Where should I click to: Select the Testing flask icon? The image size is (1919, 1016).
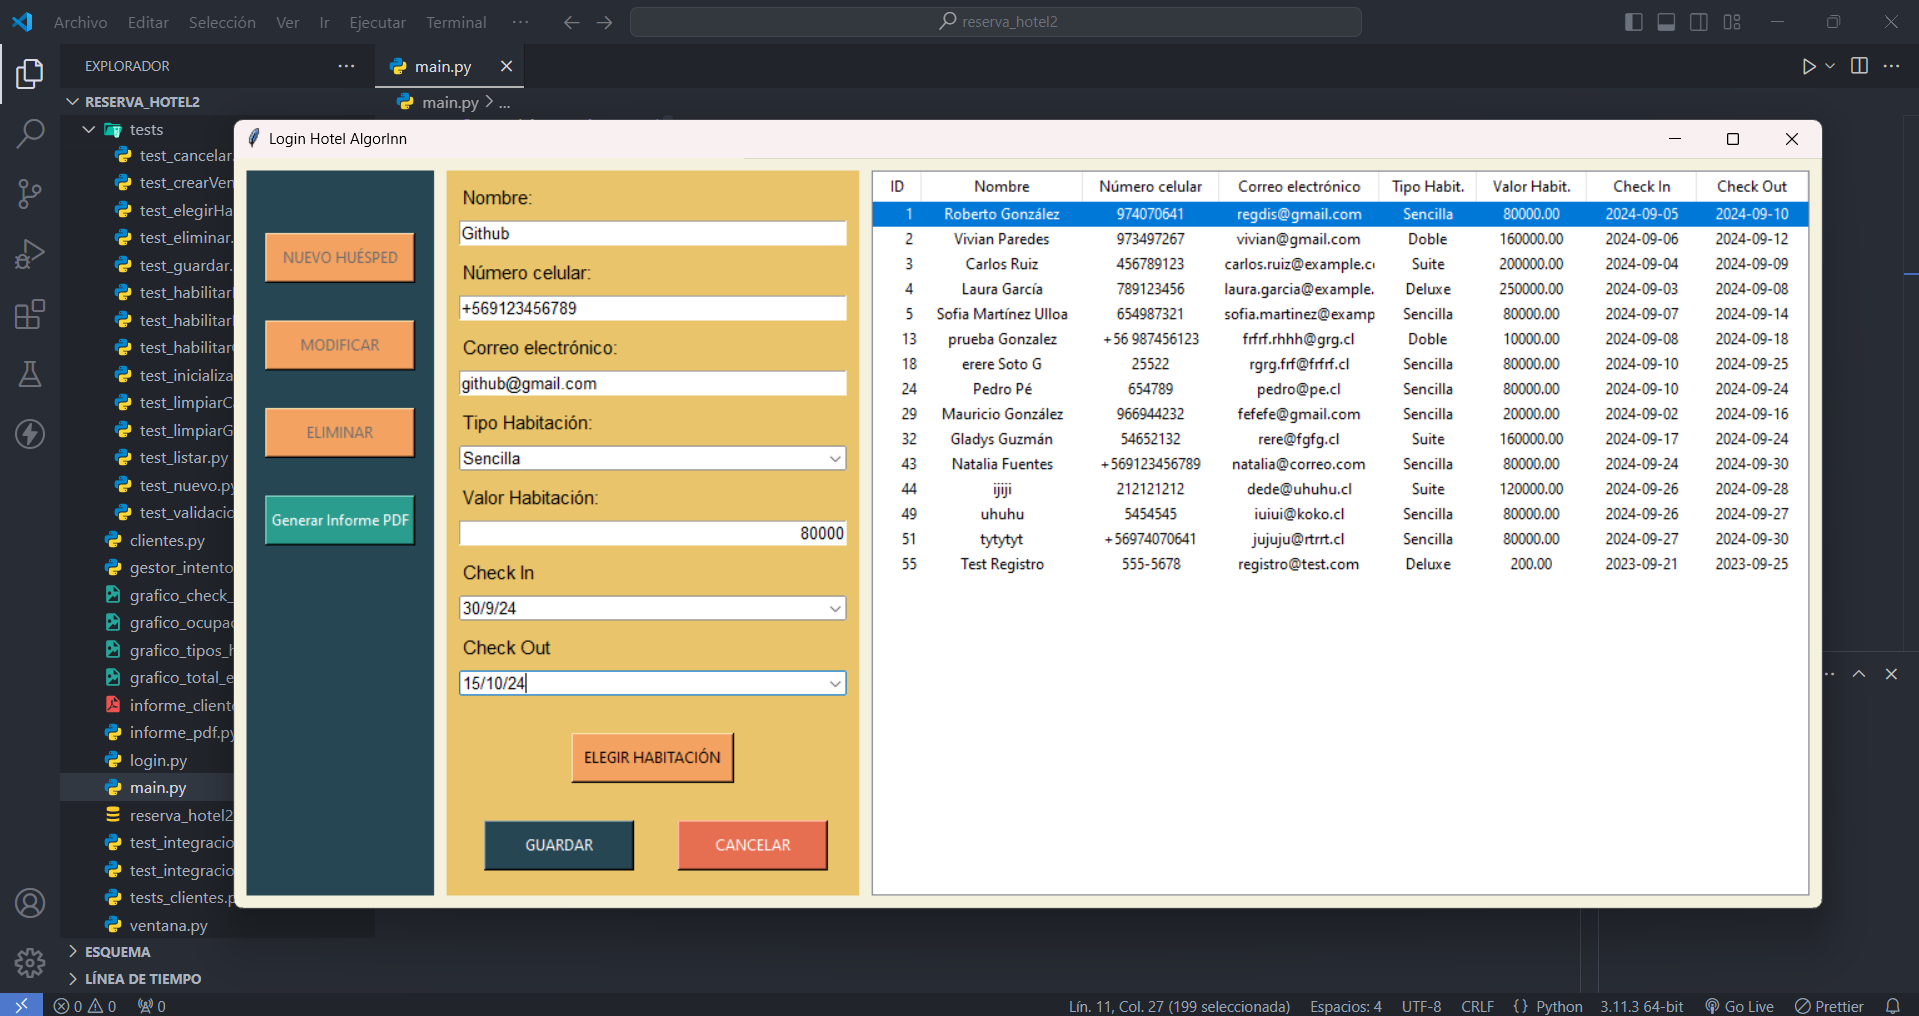(29, 374)
